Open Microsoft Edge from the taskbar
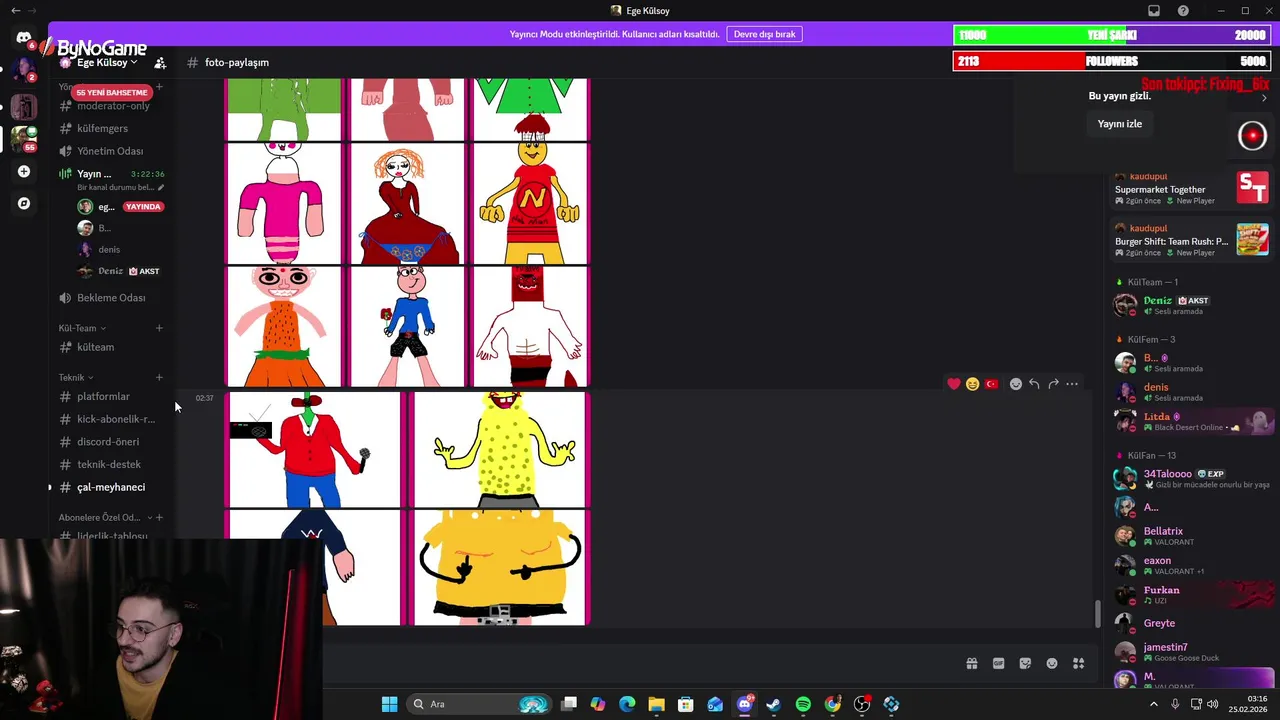Screen dimensions: 1280x720 click(627, 704)
